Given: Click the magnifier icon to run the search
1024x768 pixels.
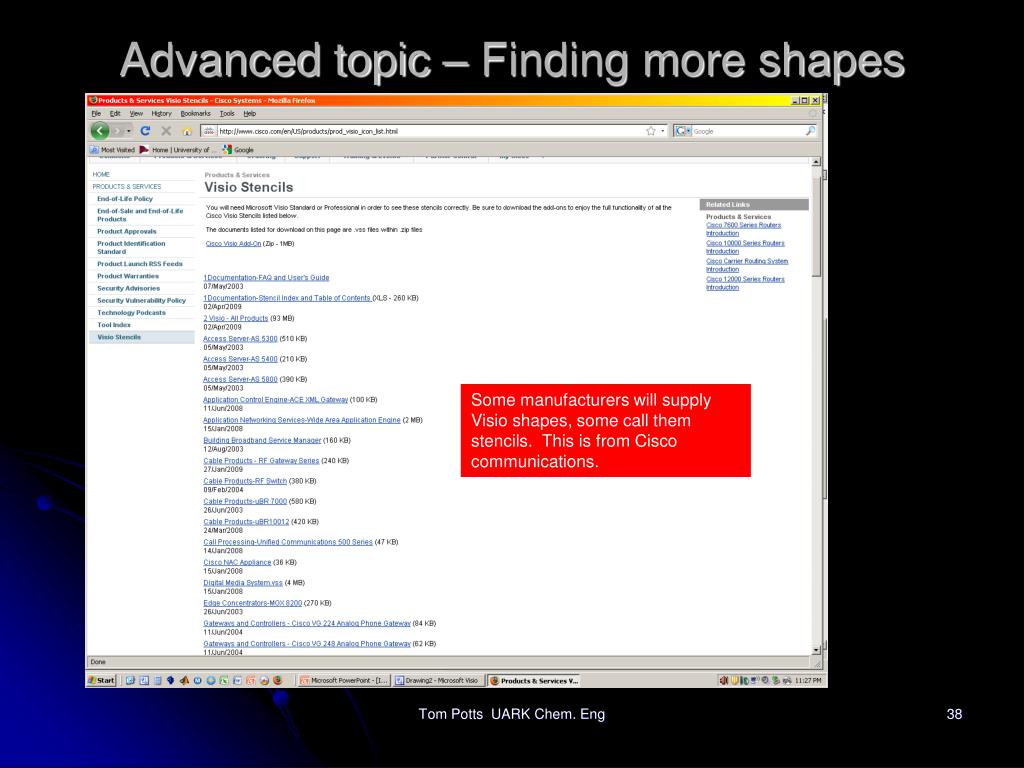Looking at the screenshot, I should click(x=810, y=131).
